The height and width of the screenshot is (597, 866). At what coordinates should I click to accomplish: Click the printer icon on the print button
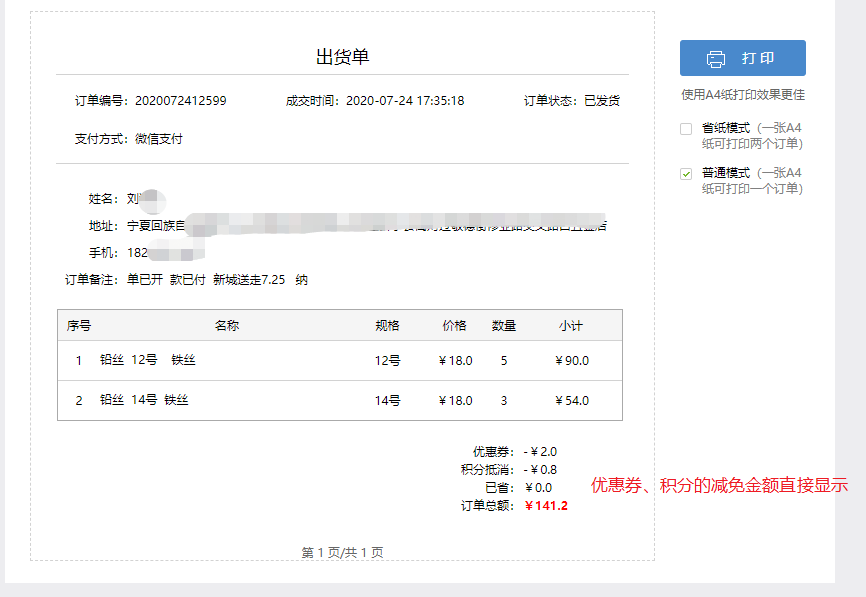(716, 59)
